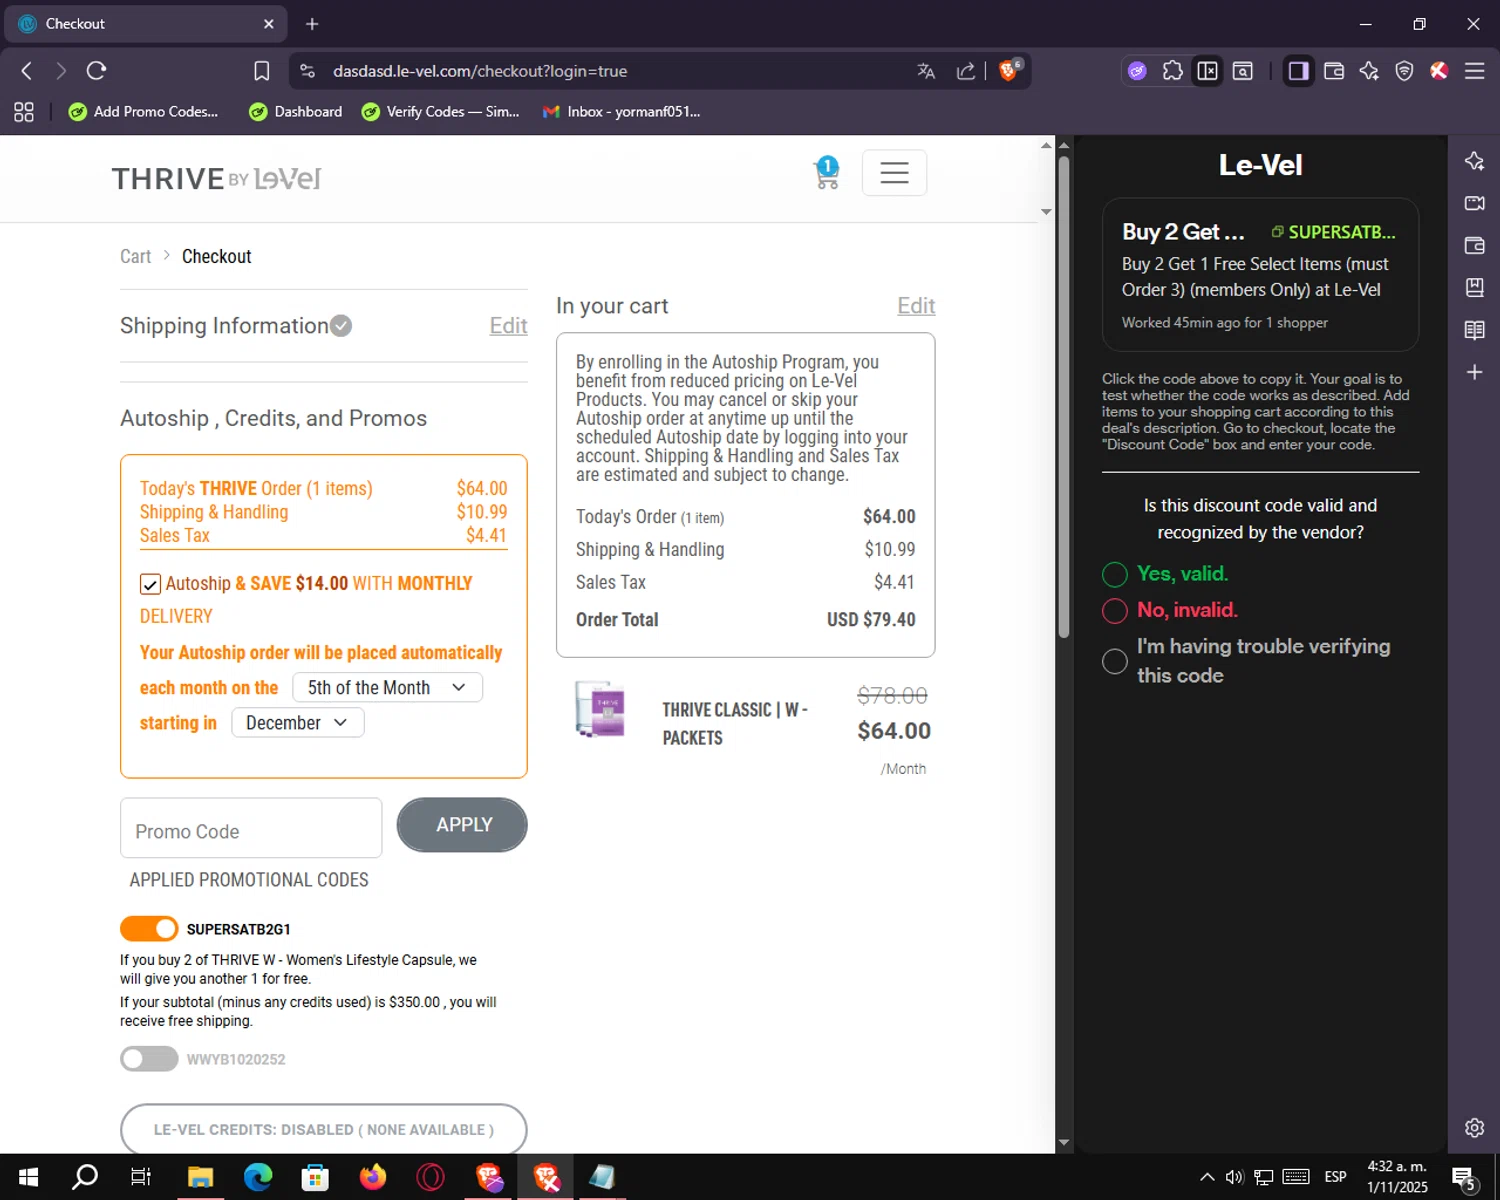Open the Windows Start menu
The width and height of the screenshot is (1500, 1200).
click(28, 1177)
